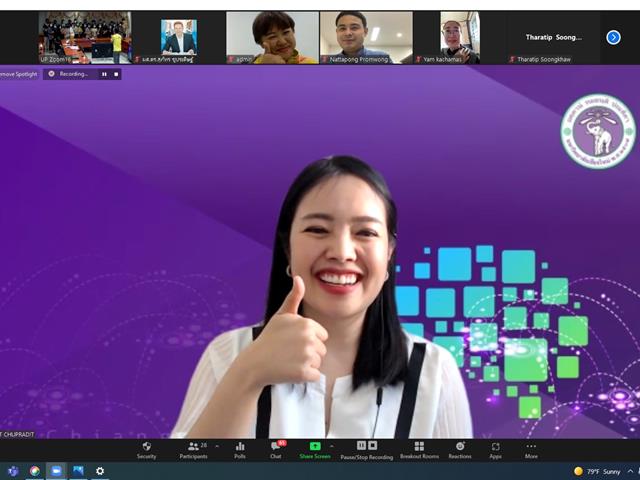
Task: Click the 79°F Sunny weather widget
Action: [x=597, y=472]
